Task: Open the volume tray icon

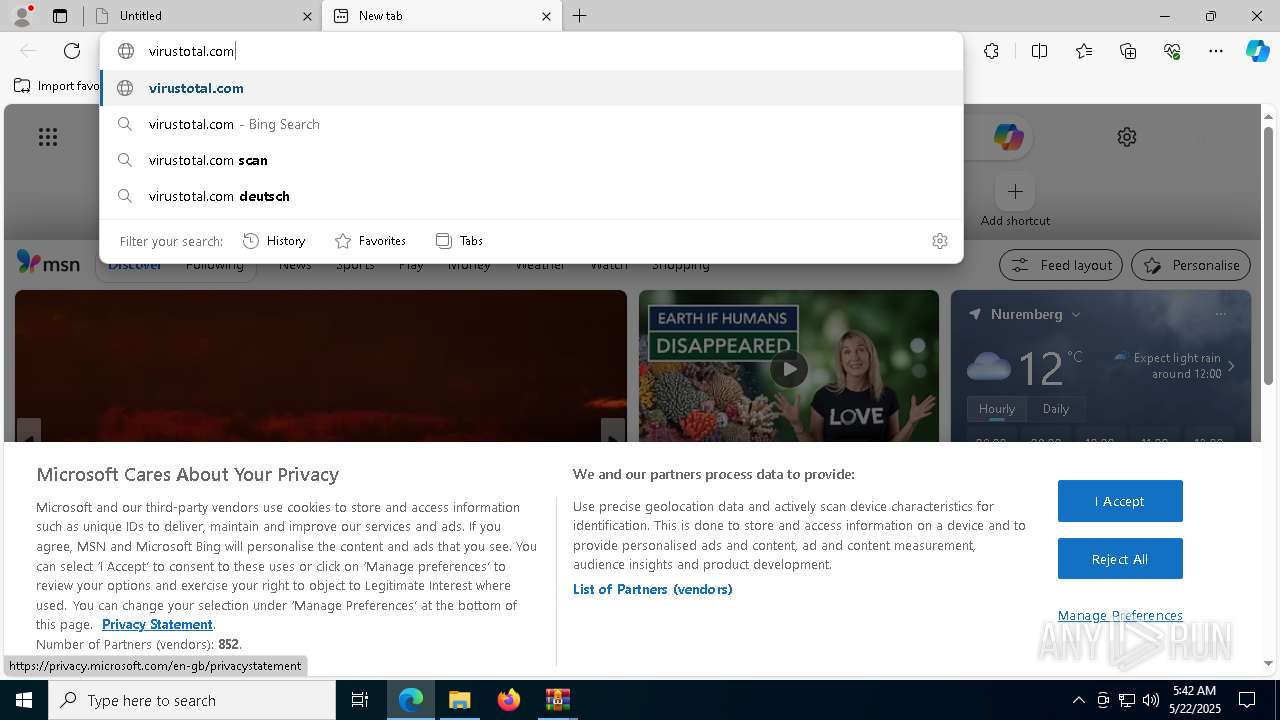Action: pos(1151,700)
